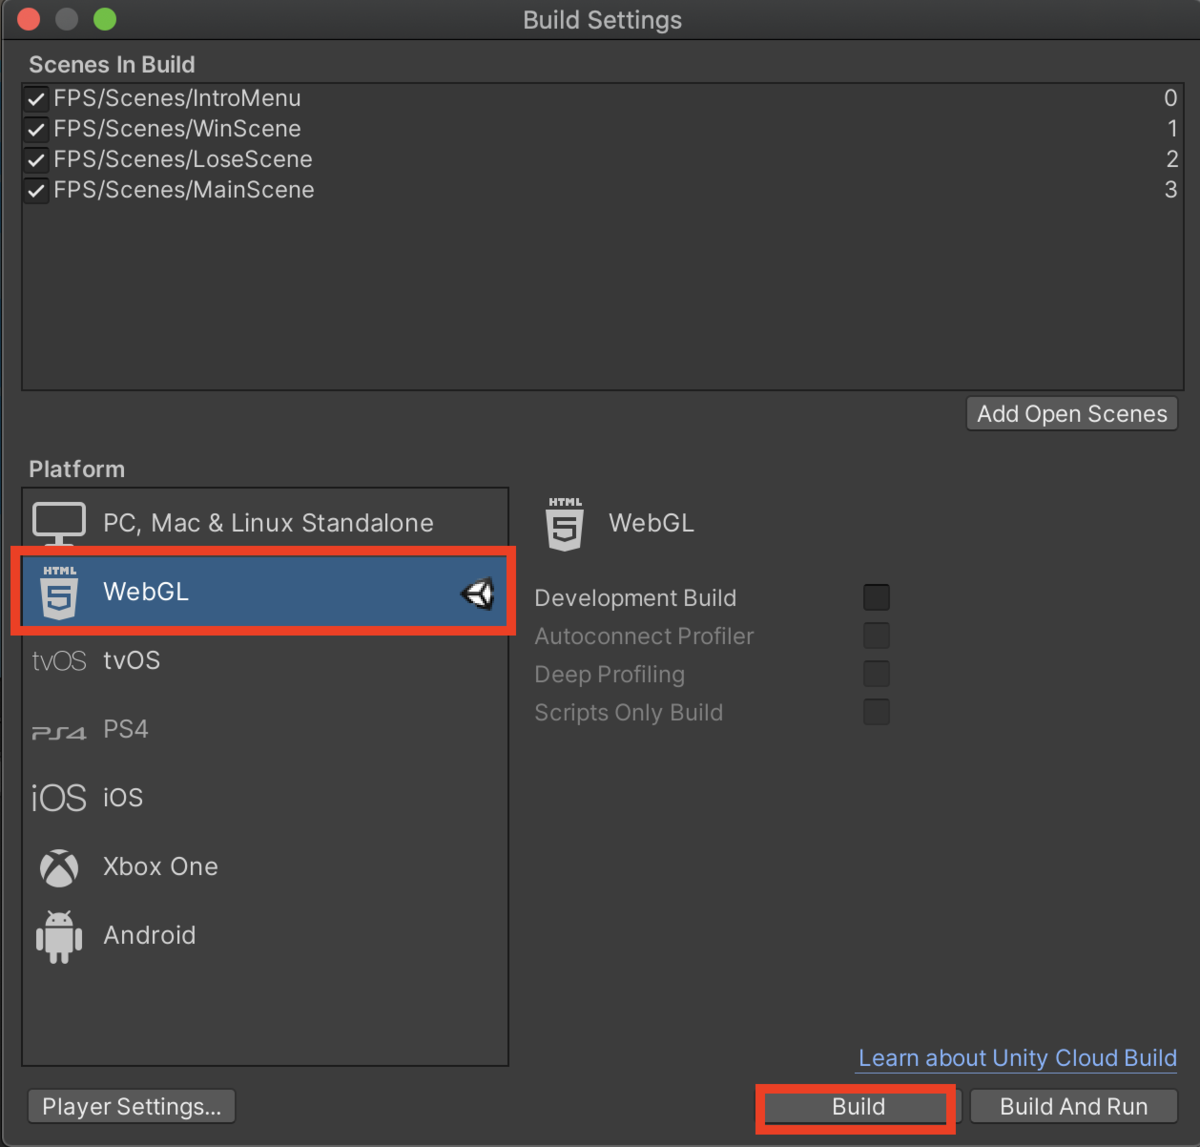Image resolution: width=1200 pixels, height=1147 pixels.
Task: Select the WebGL platform label
Action: click(x=146, y=592)
